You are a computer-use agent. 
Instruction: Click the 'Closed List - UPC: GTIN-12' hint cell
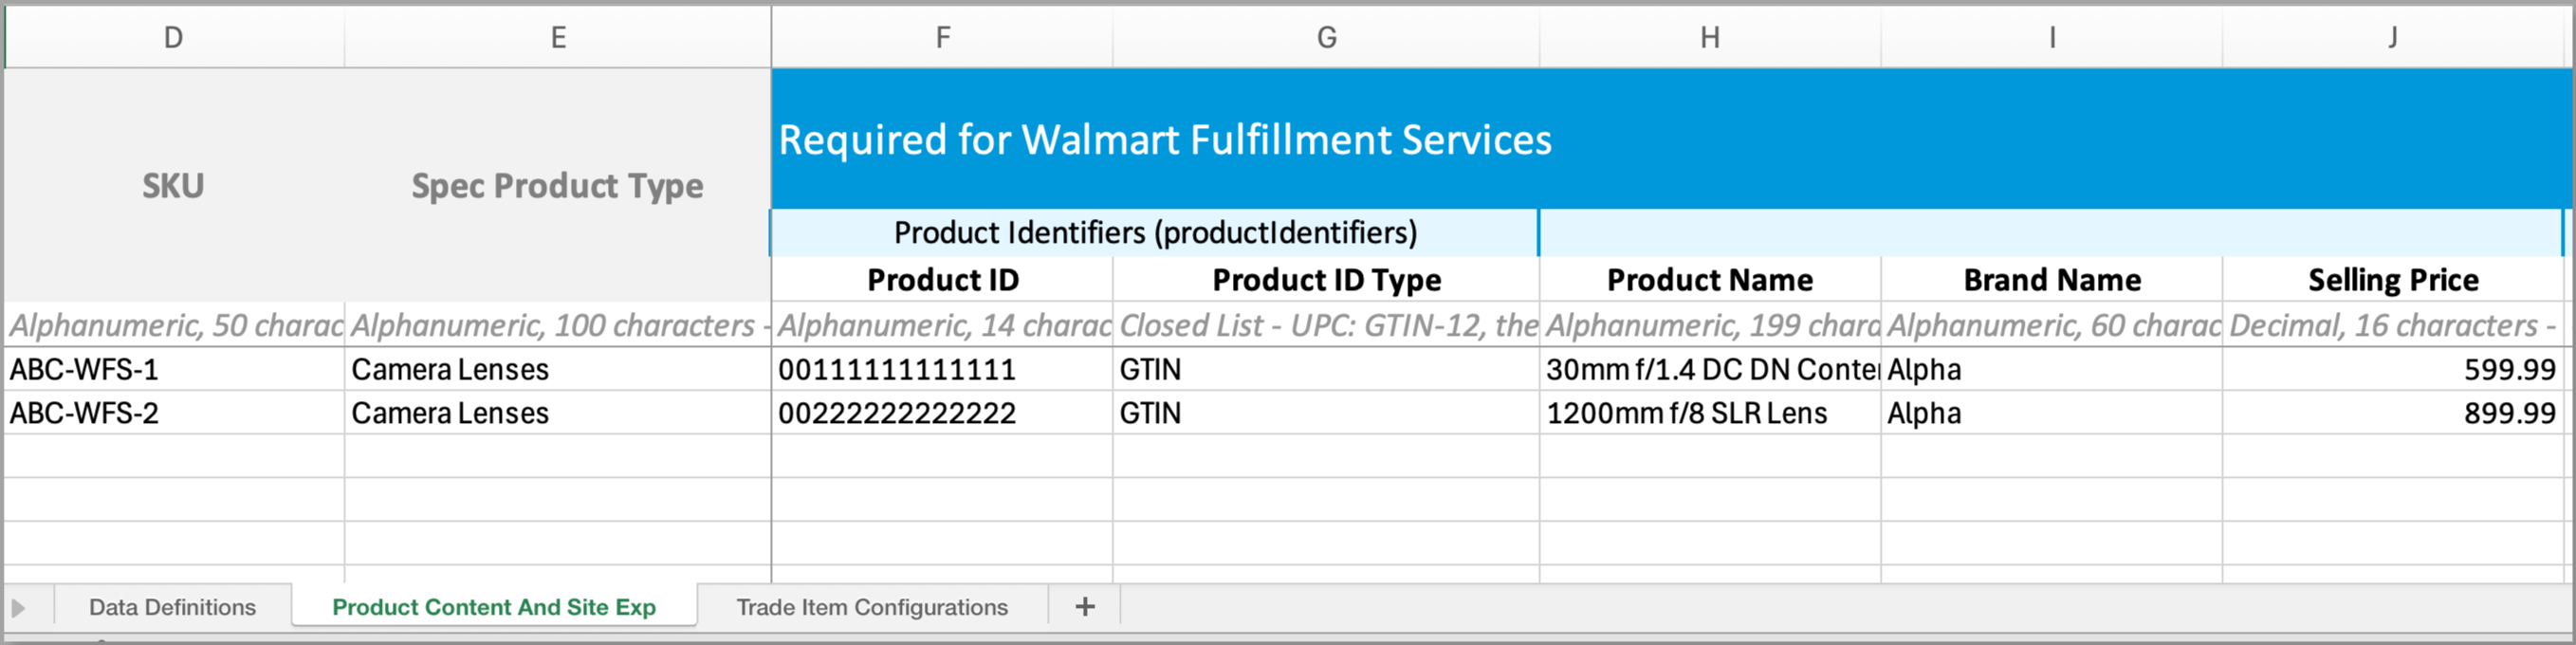pos(1326,325)
